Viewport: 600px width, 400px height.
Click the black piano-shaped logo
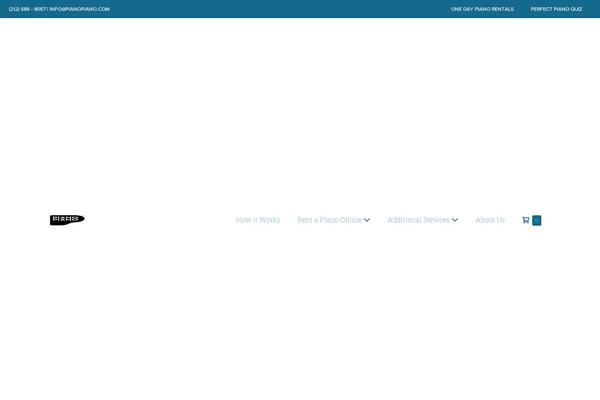[x=67, y=220]
